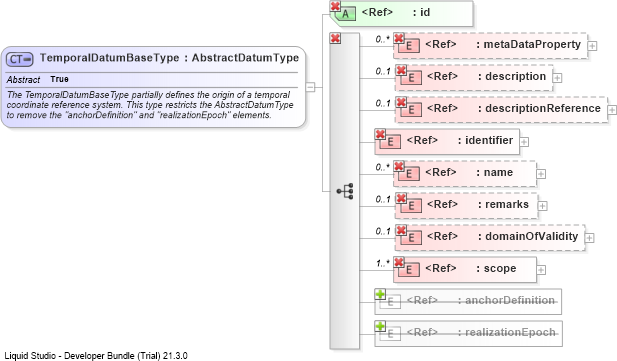Viewport: 617px width, 361px height.
Task: Click the element icon of domainOfValidity
Action: (x=411, y=237)
